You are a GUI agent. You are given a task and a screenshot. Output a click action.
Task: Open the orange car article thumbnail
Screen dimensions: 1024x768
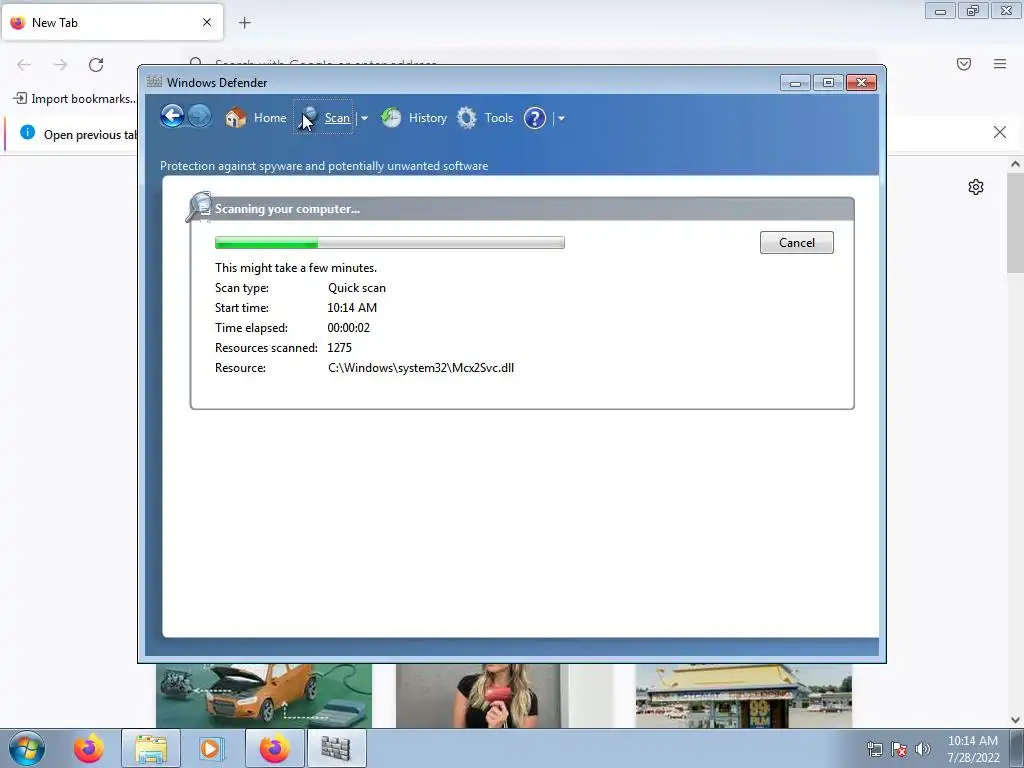pyautogui.click(x=264, y=696)
